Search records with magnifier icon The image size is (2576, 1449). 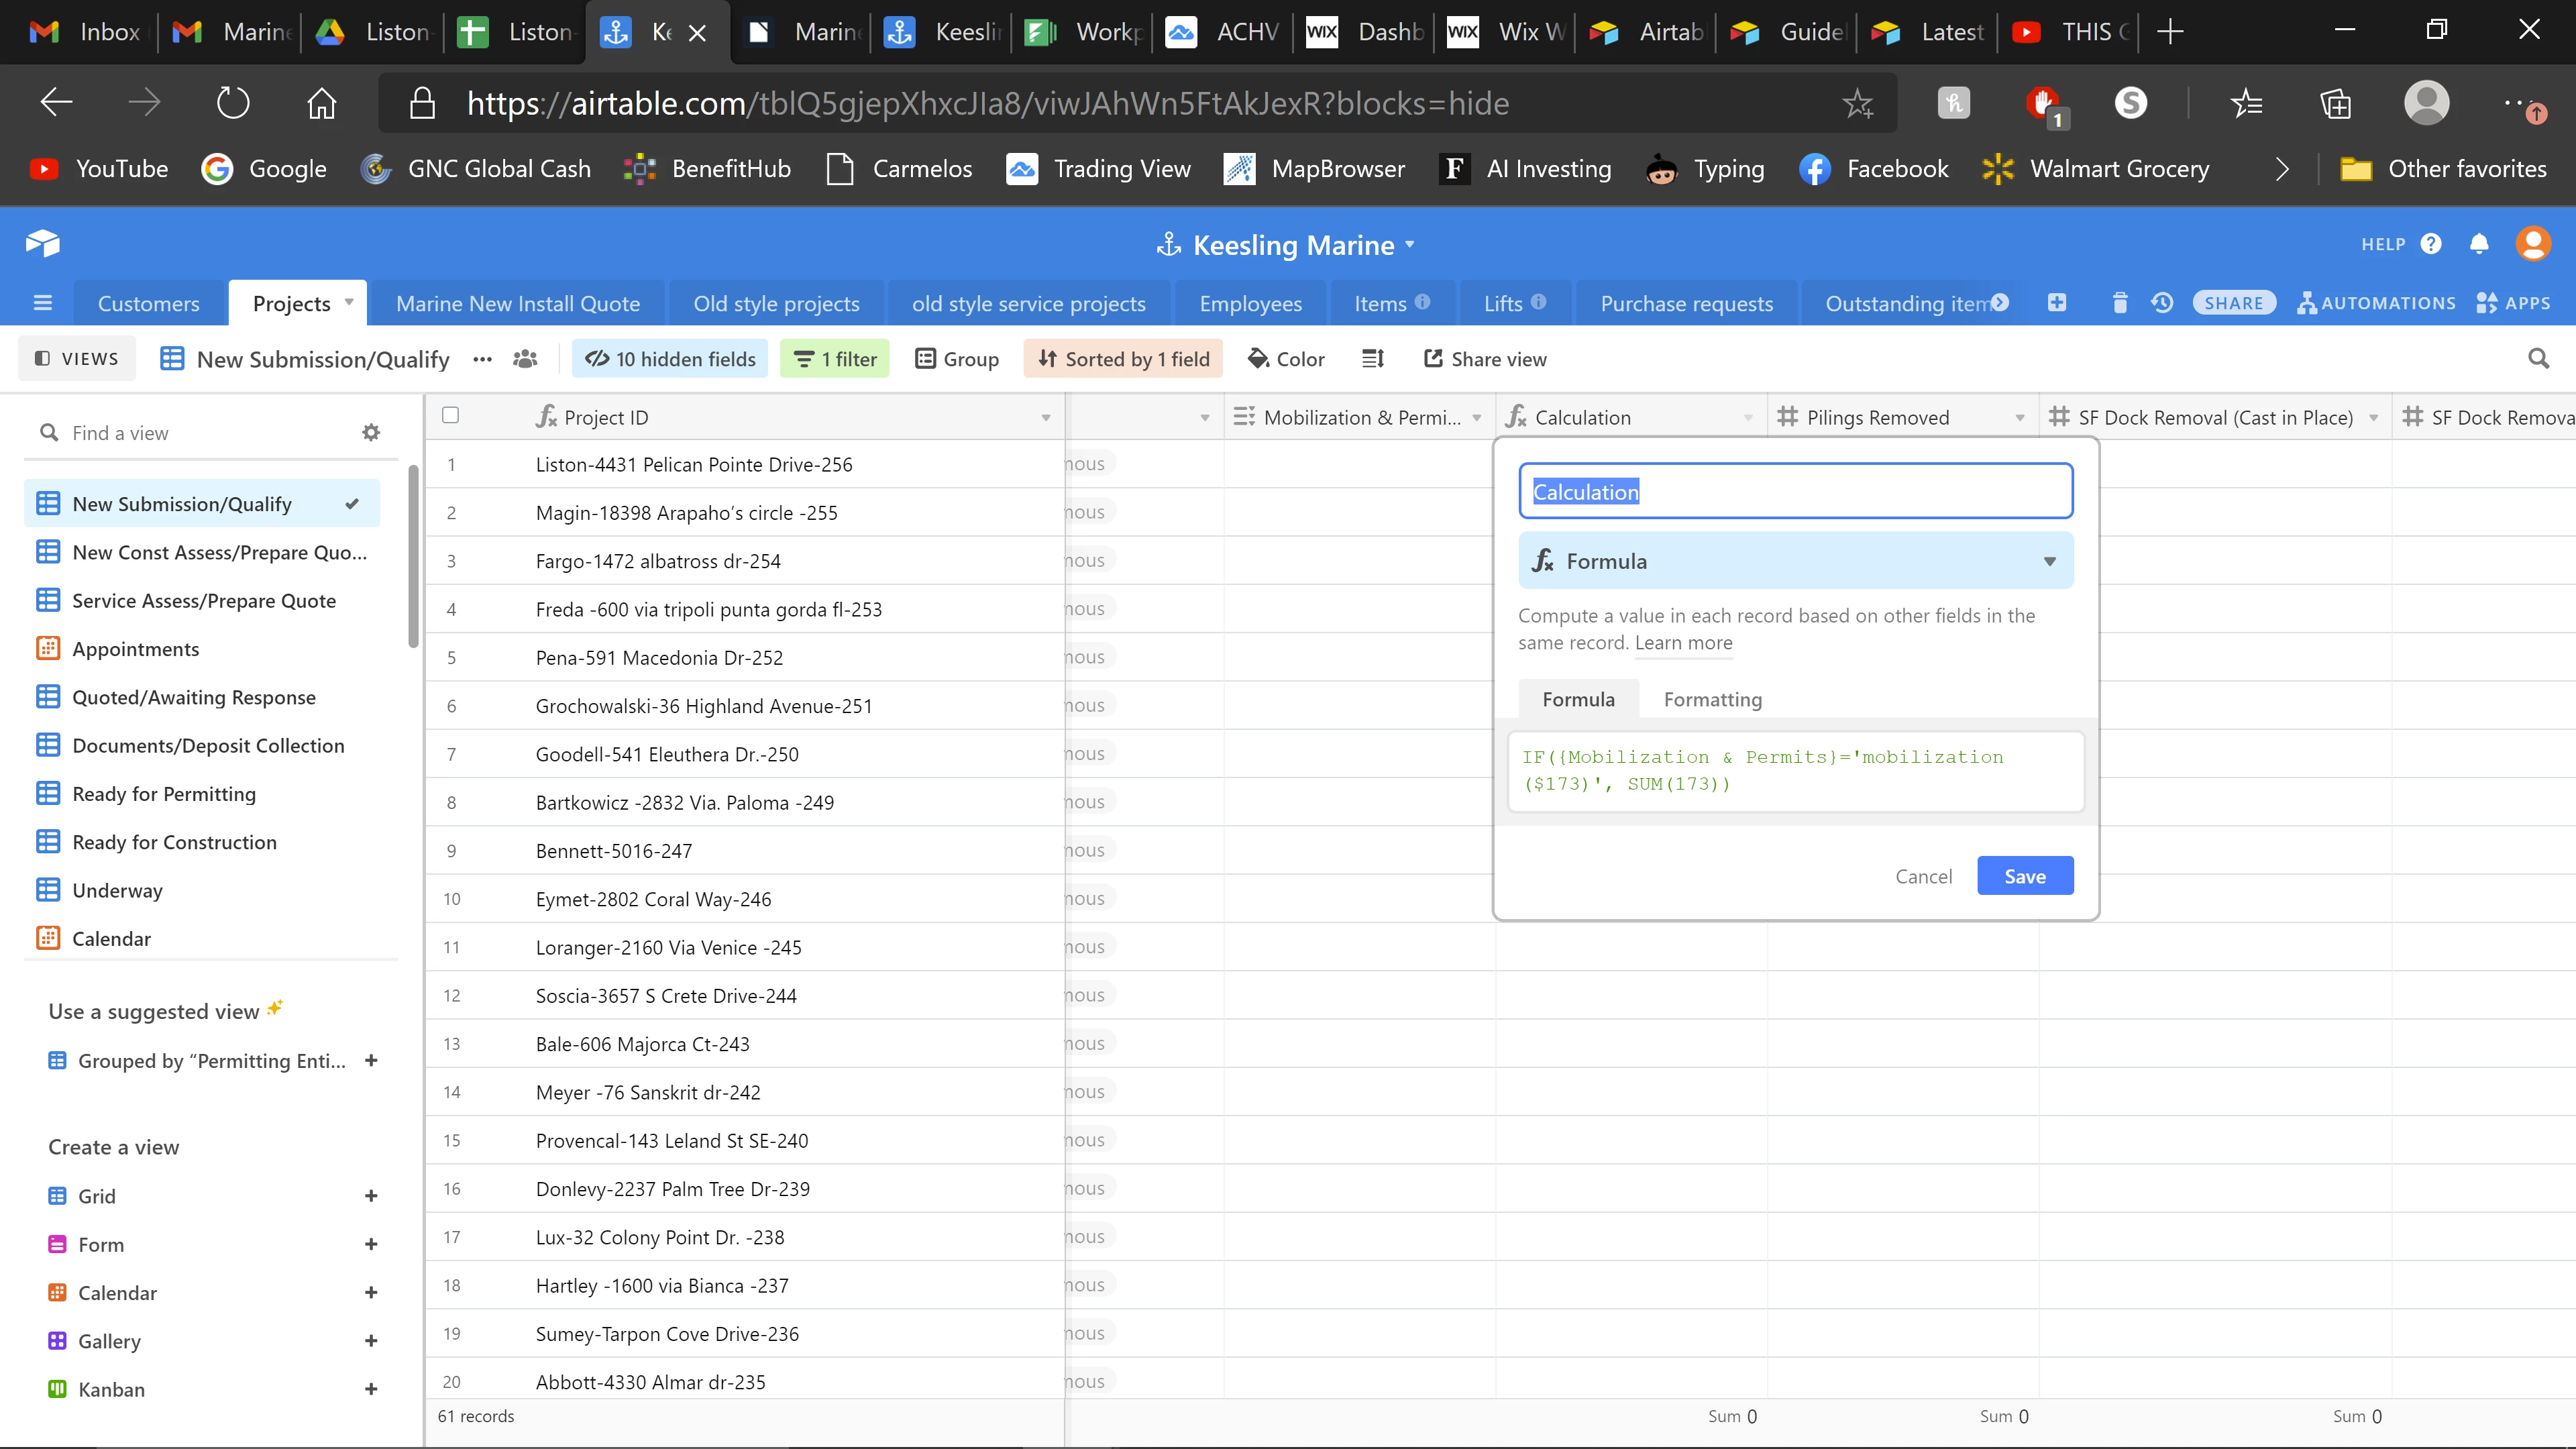pos(2538,359)
